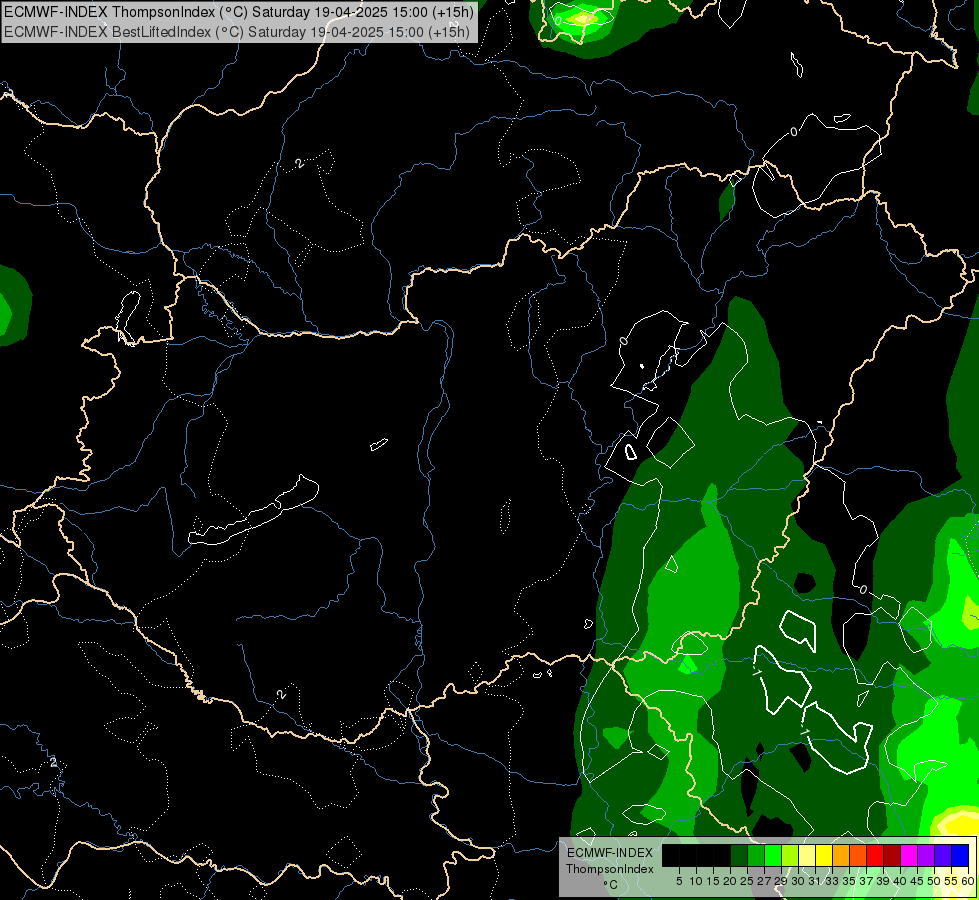Image resolution: width=979 pixels, height=900 pixels.
Task: Select the medium green 25–27 legend swatch
Action: [756, 855]
